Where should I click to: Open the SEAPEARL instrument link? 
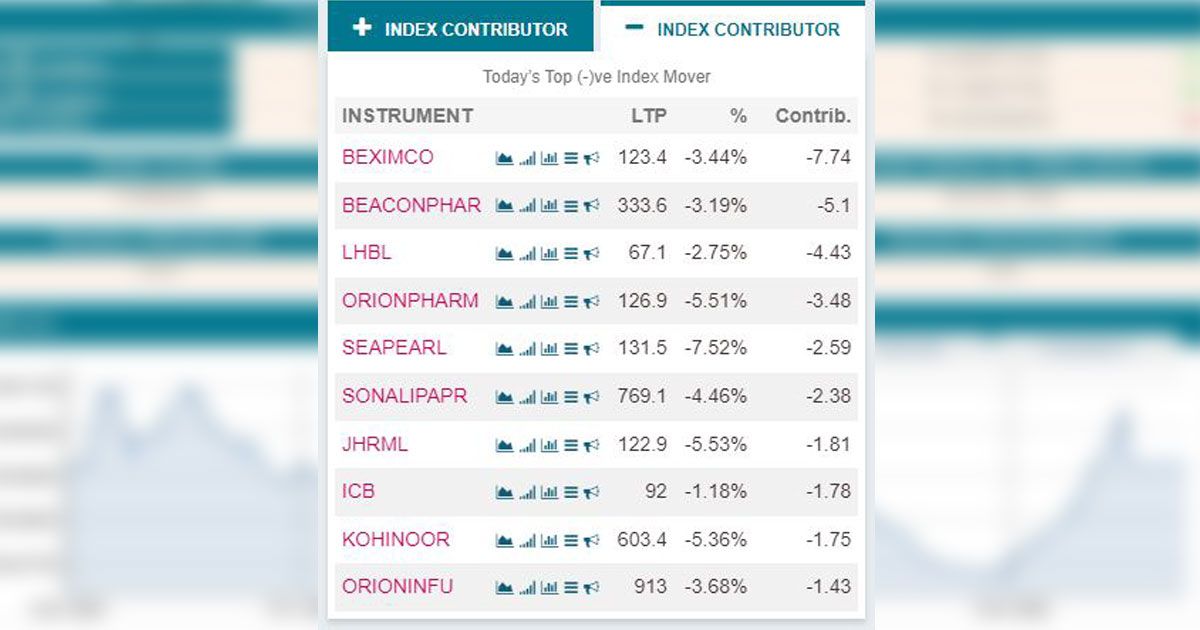(394, 348)
